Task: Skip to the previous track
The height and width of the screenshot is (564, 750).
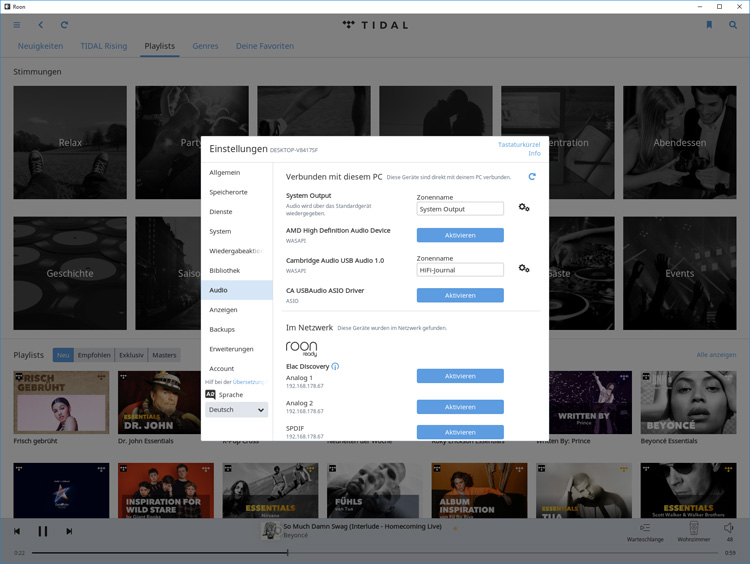Action: 17,531
